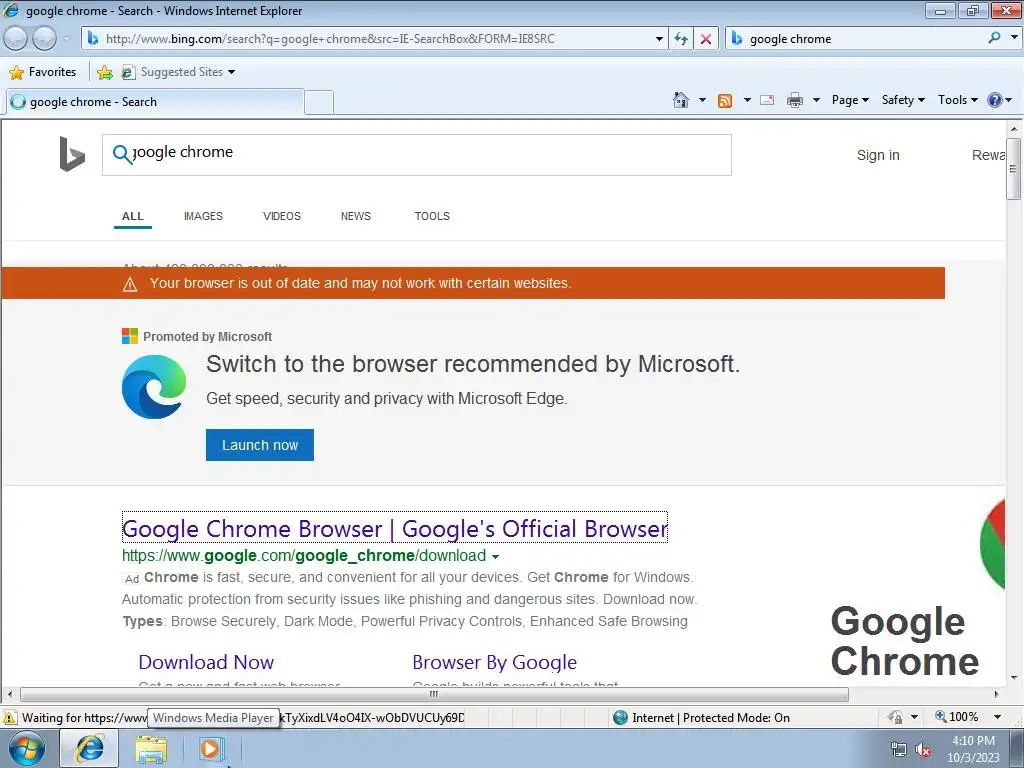Viewport: 1024px width, 768px height.
Task: Open Google Chrome Browser official result link
Action: [394, 528]
